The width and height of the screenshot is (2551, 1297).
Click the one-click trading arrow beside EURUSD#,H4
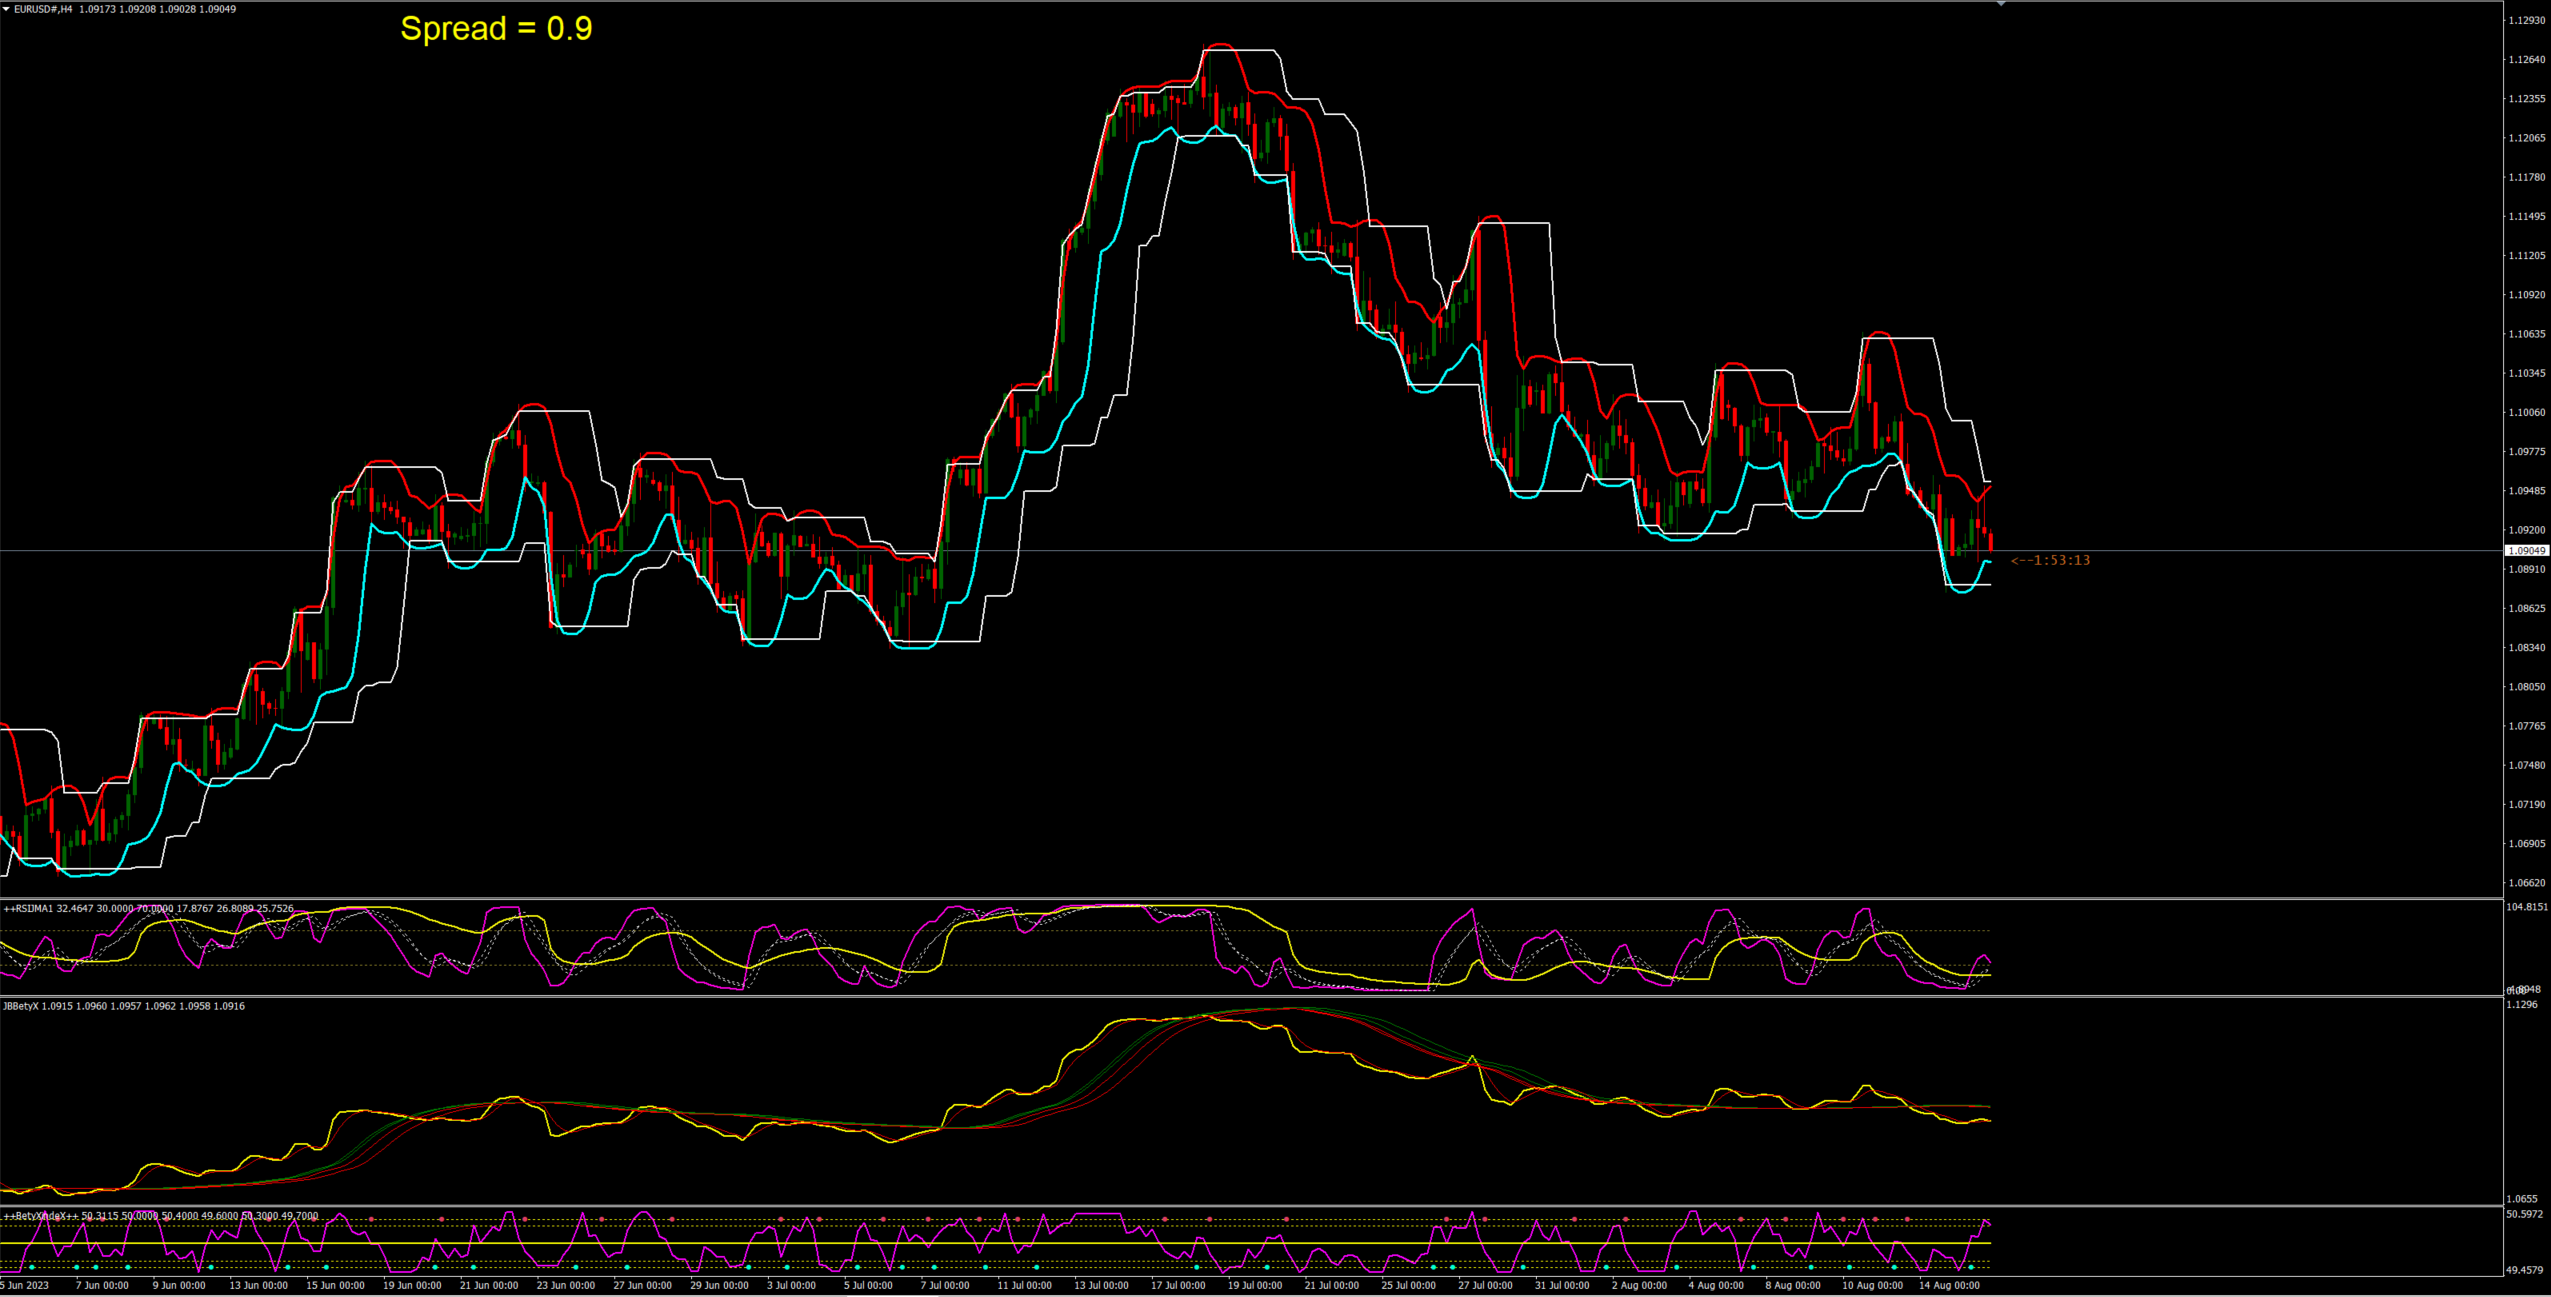pyautogui.click(x=6, y=9)
